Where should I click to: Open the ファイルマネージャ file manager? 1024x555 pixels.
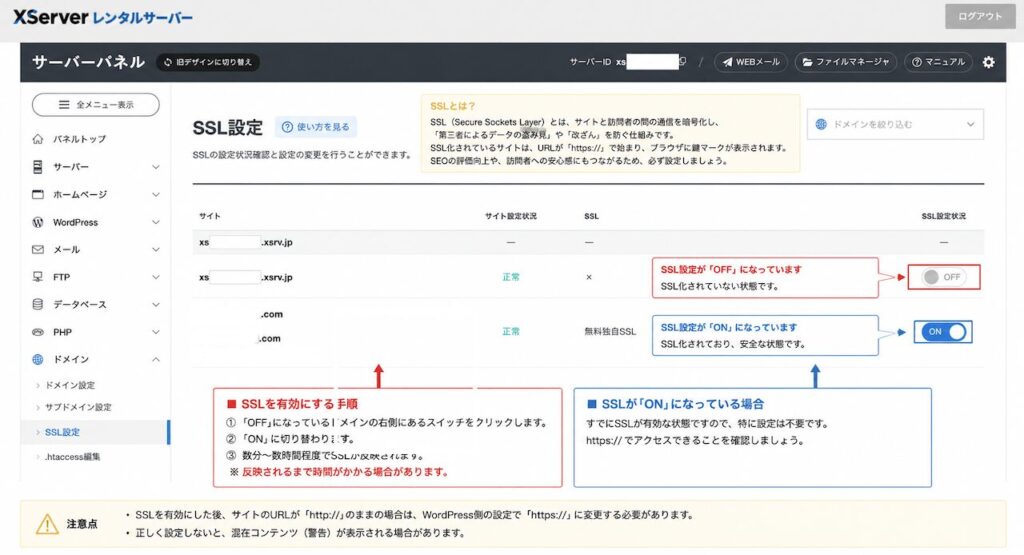(846, 62)
